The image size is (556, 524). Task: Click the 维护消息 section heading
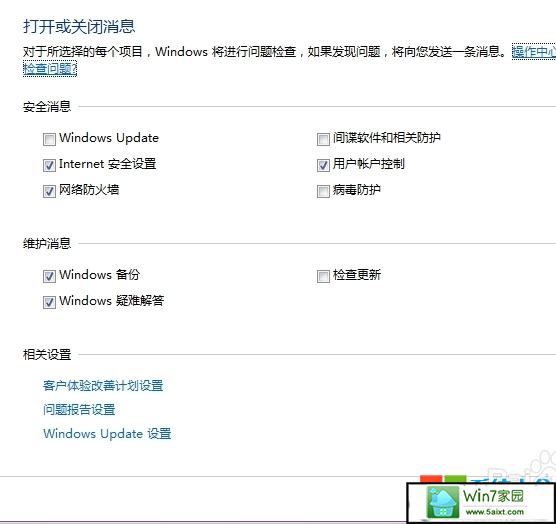(47, 244)
